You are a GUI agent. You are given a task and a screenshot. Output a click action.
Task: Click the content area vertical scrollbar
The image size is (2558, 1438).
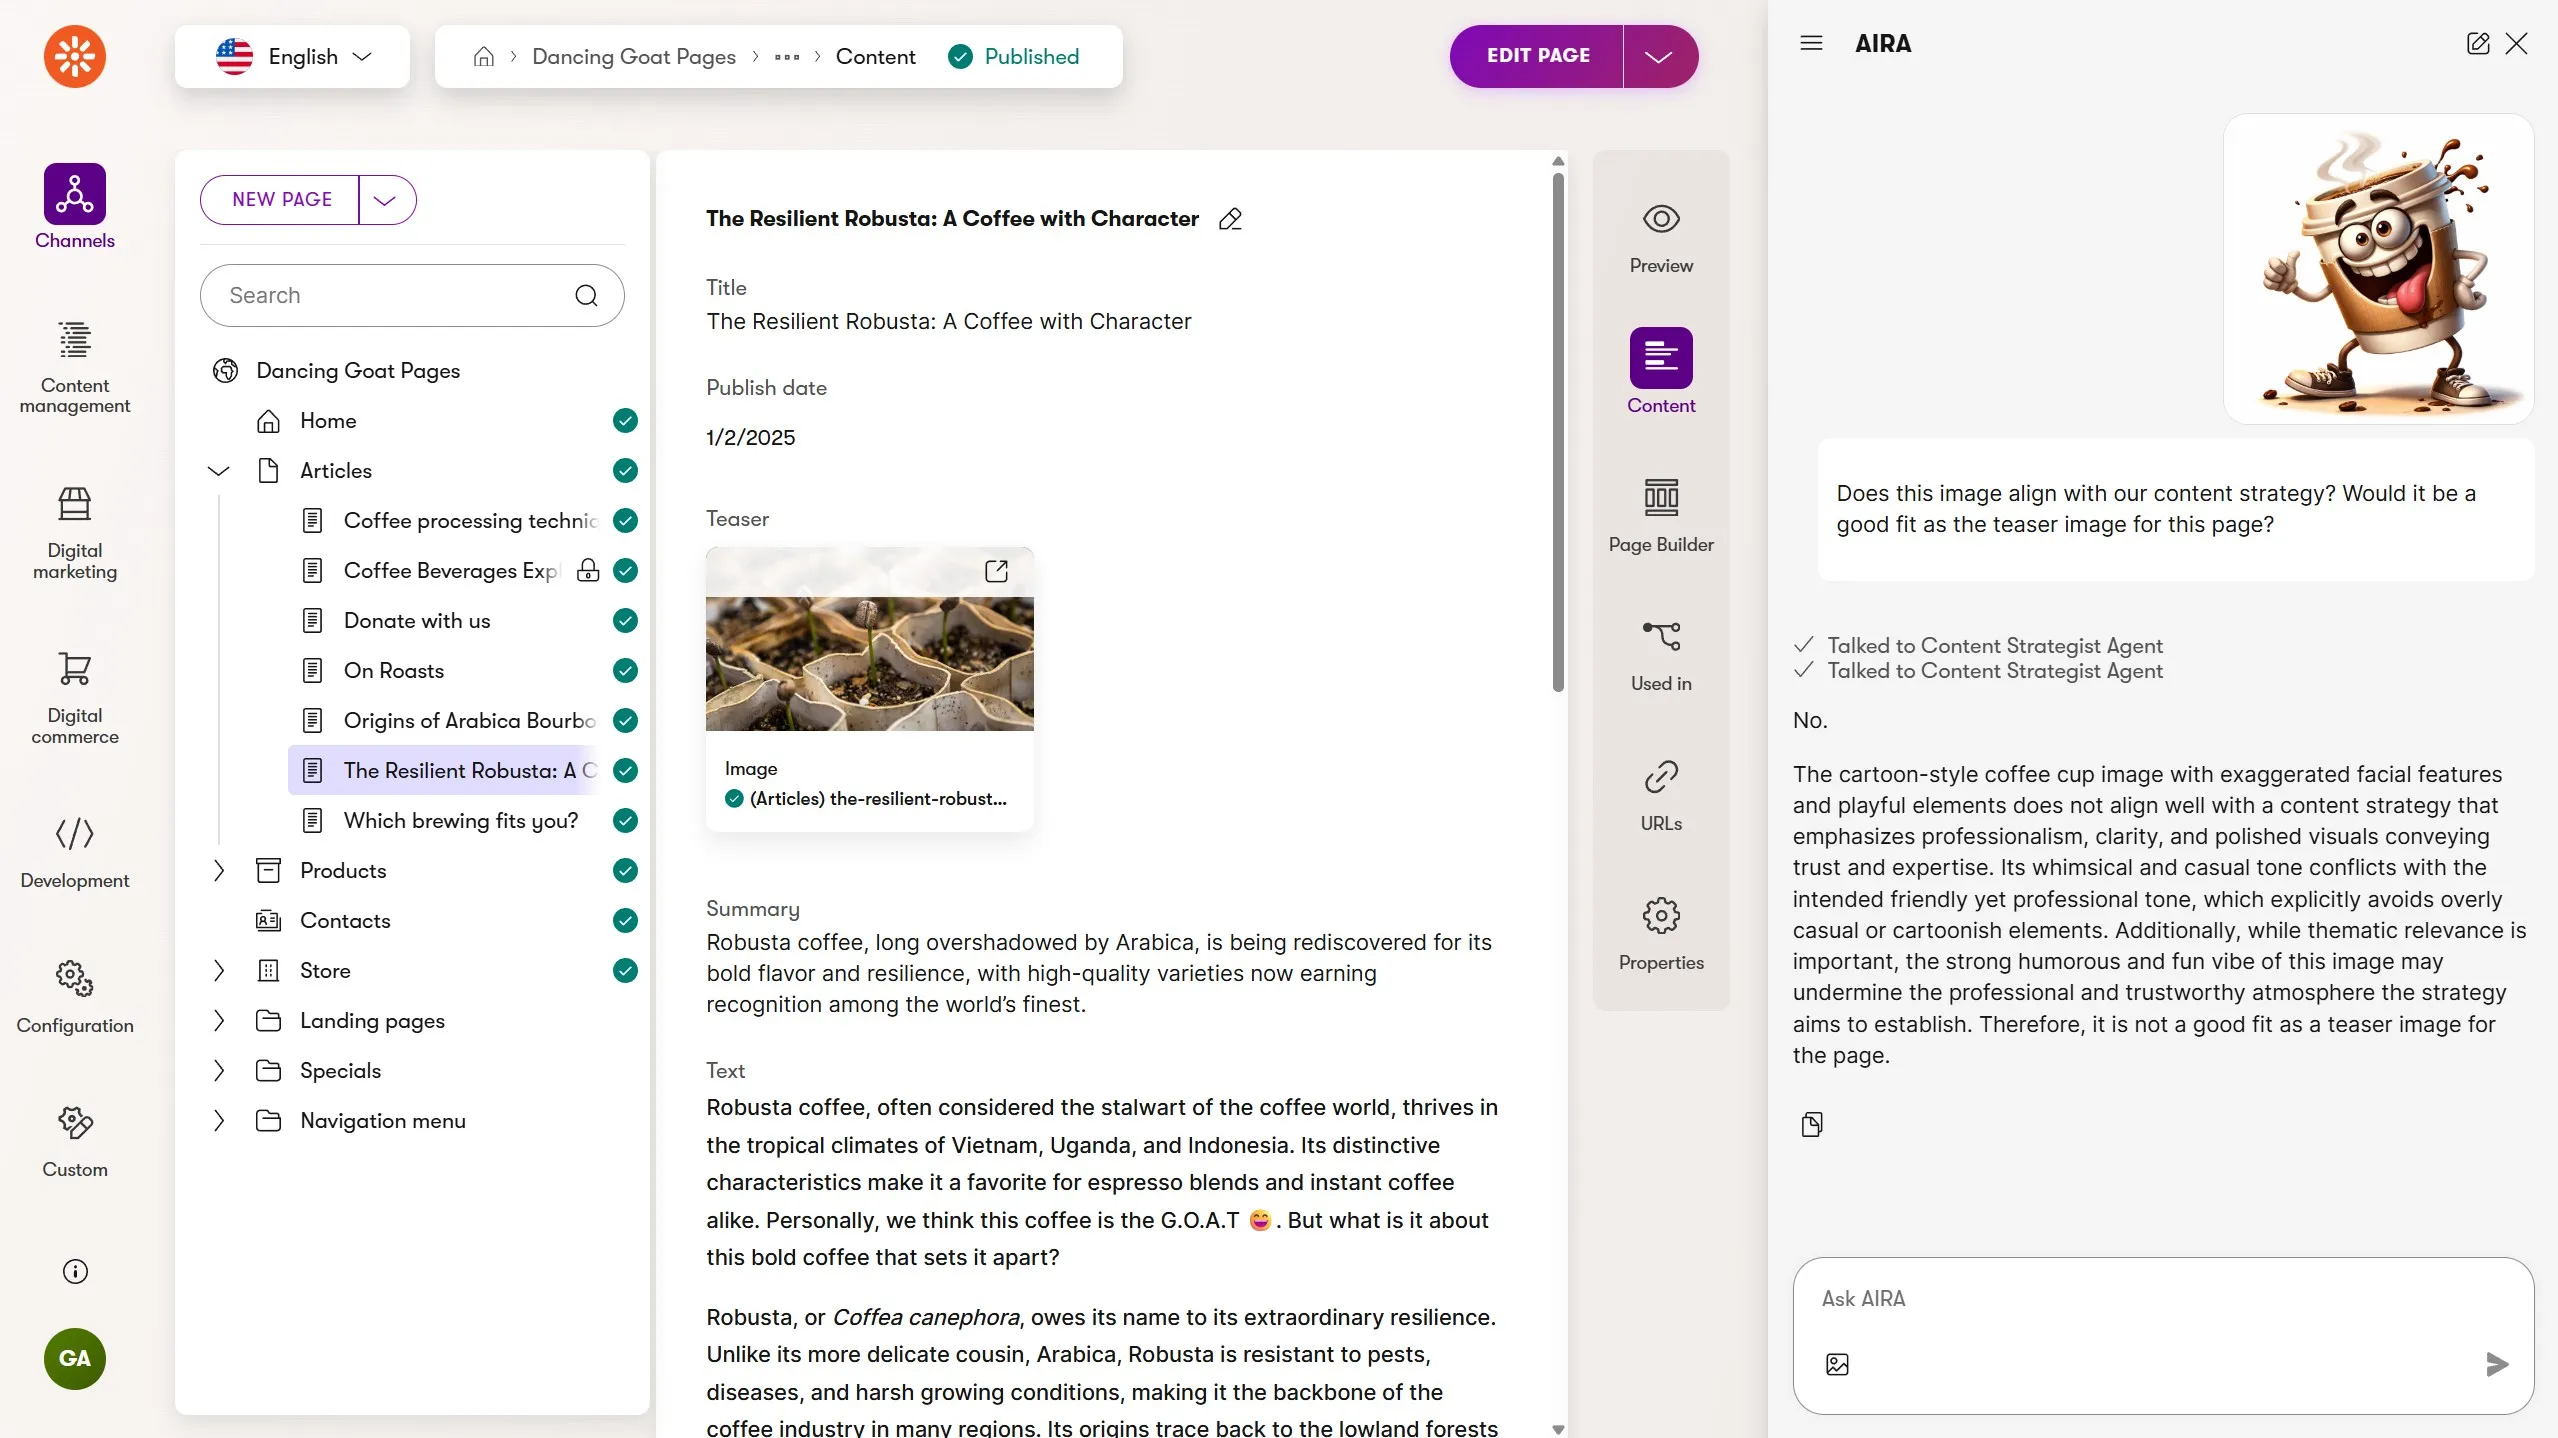pyautogui.click(x=1558, y=433)
